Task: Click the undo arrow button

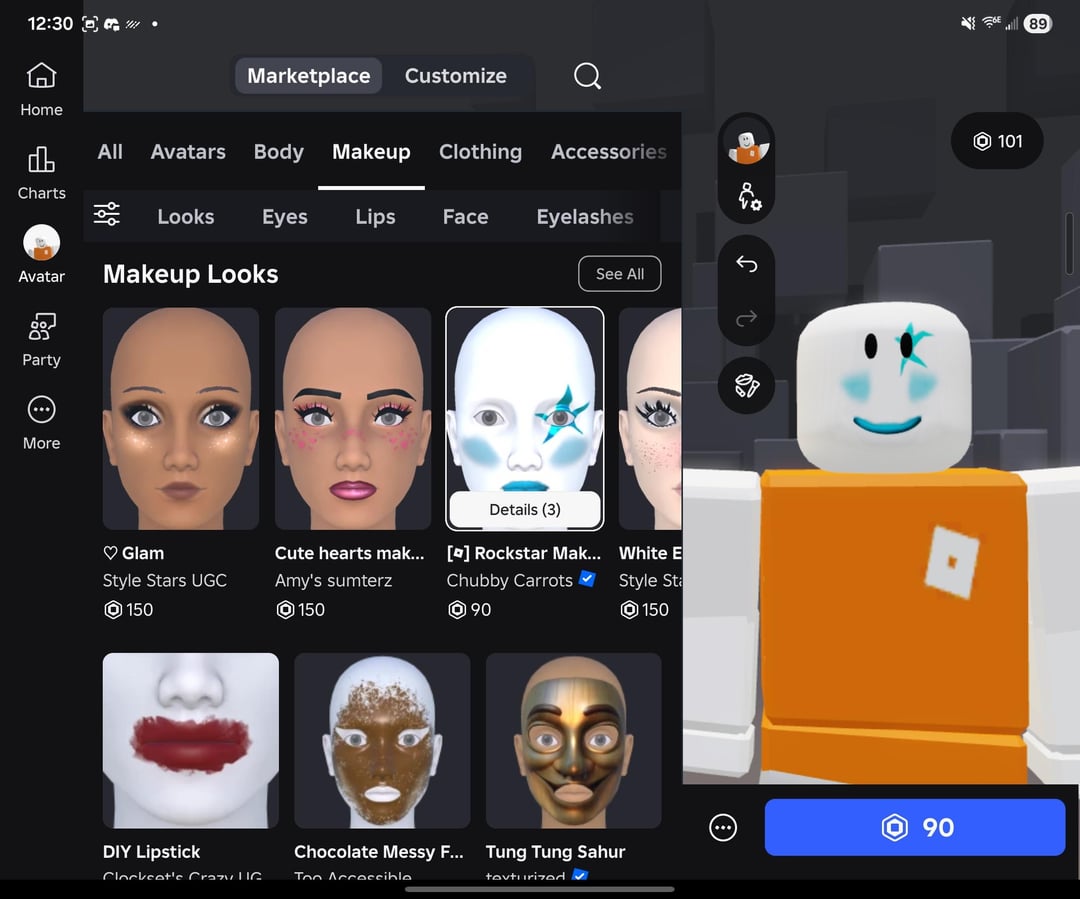Action: (x=746, y=264)
